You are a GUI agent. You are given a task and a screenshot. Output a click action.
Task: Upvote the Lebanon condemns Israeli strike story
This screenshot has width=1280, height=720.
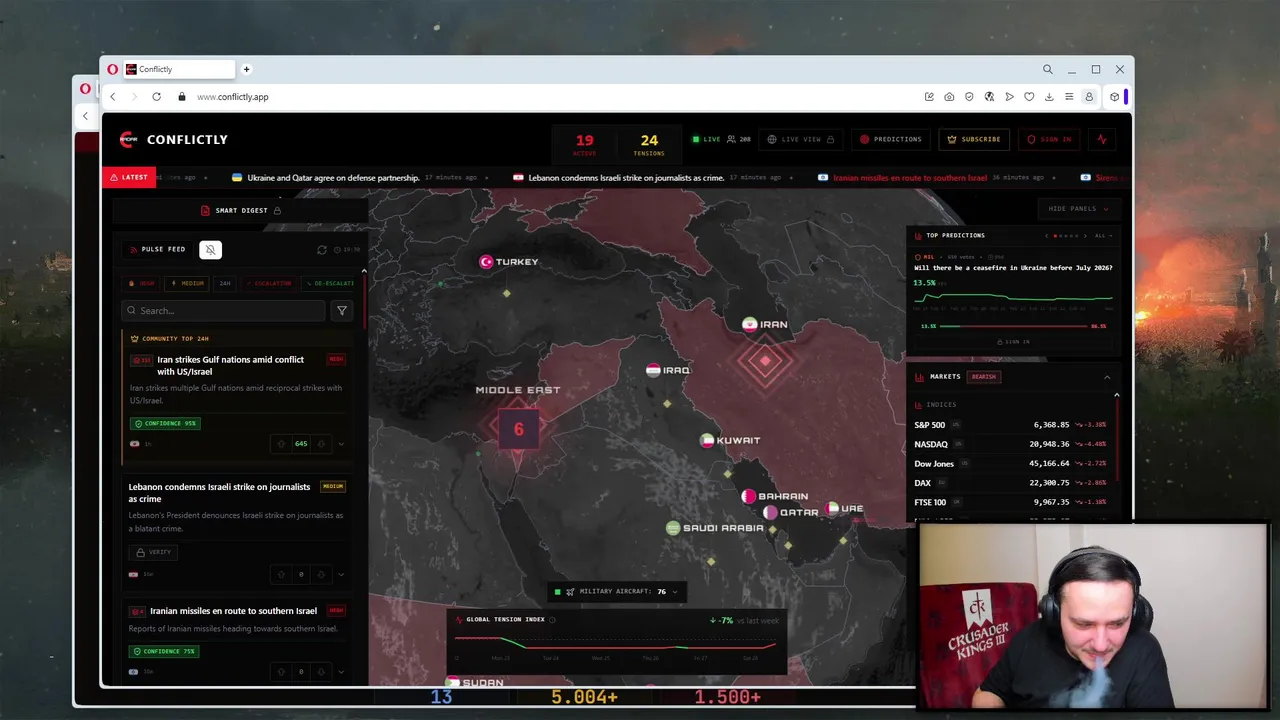281,575
